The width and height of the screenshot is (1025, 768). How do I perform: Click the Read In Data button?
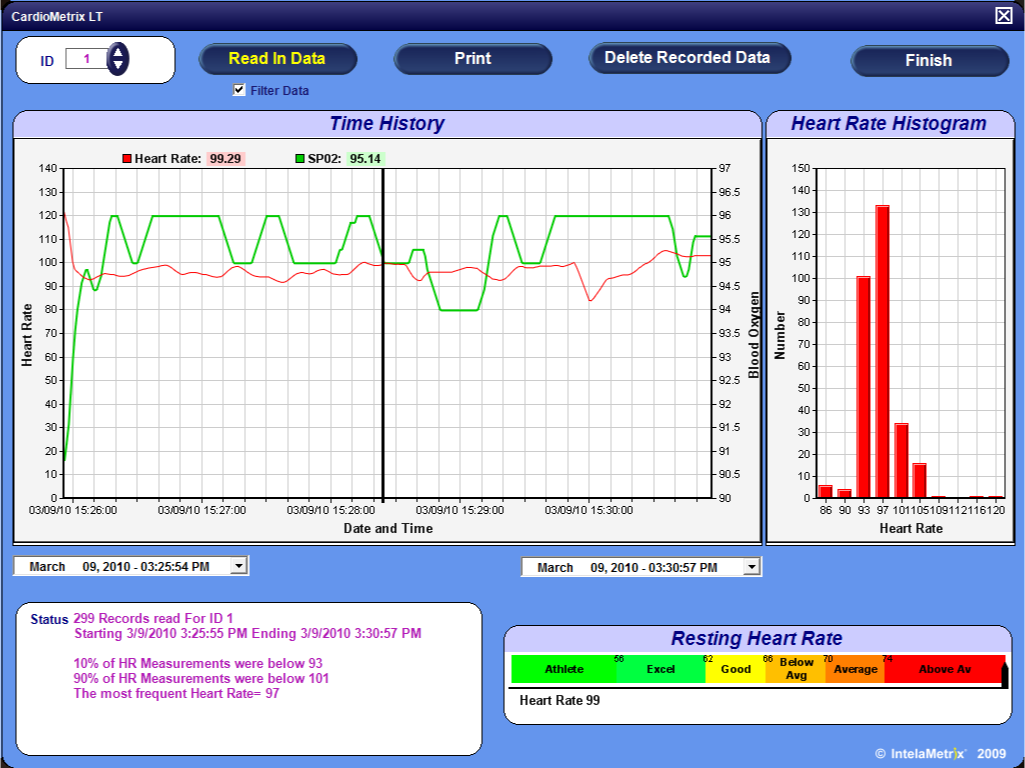tap(278, 59)
